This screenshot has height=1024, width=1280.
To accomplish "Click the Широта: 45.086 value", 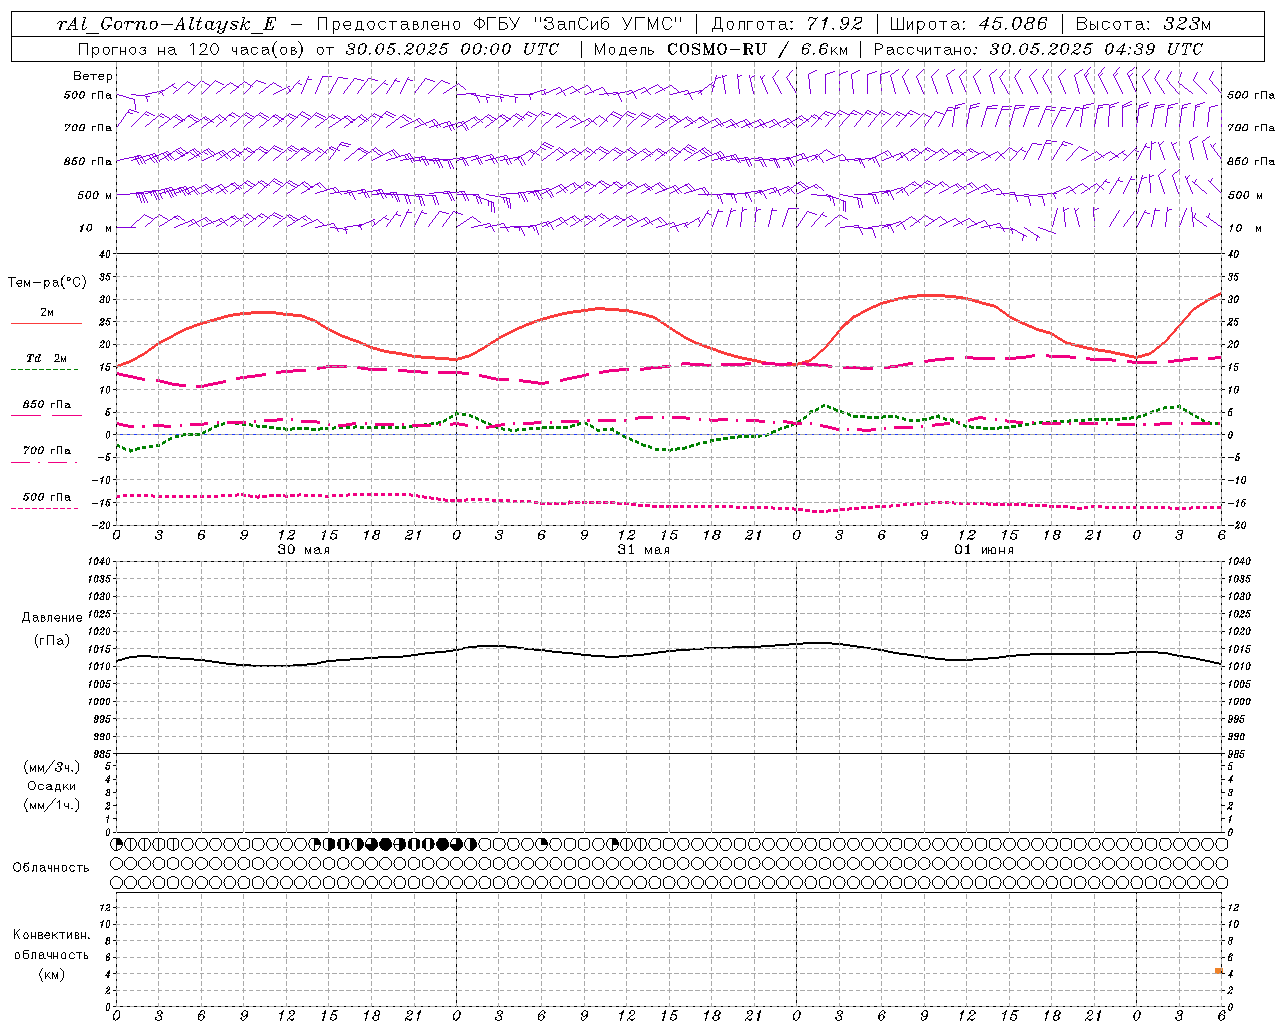I will [x=969, y=24].
